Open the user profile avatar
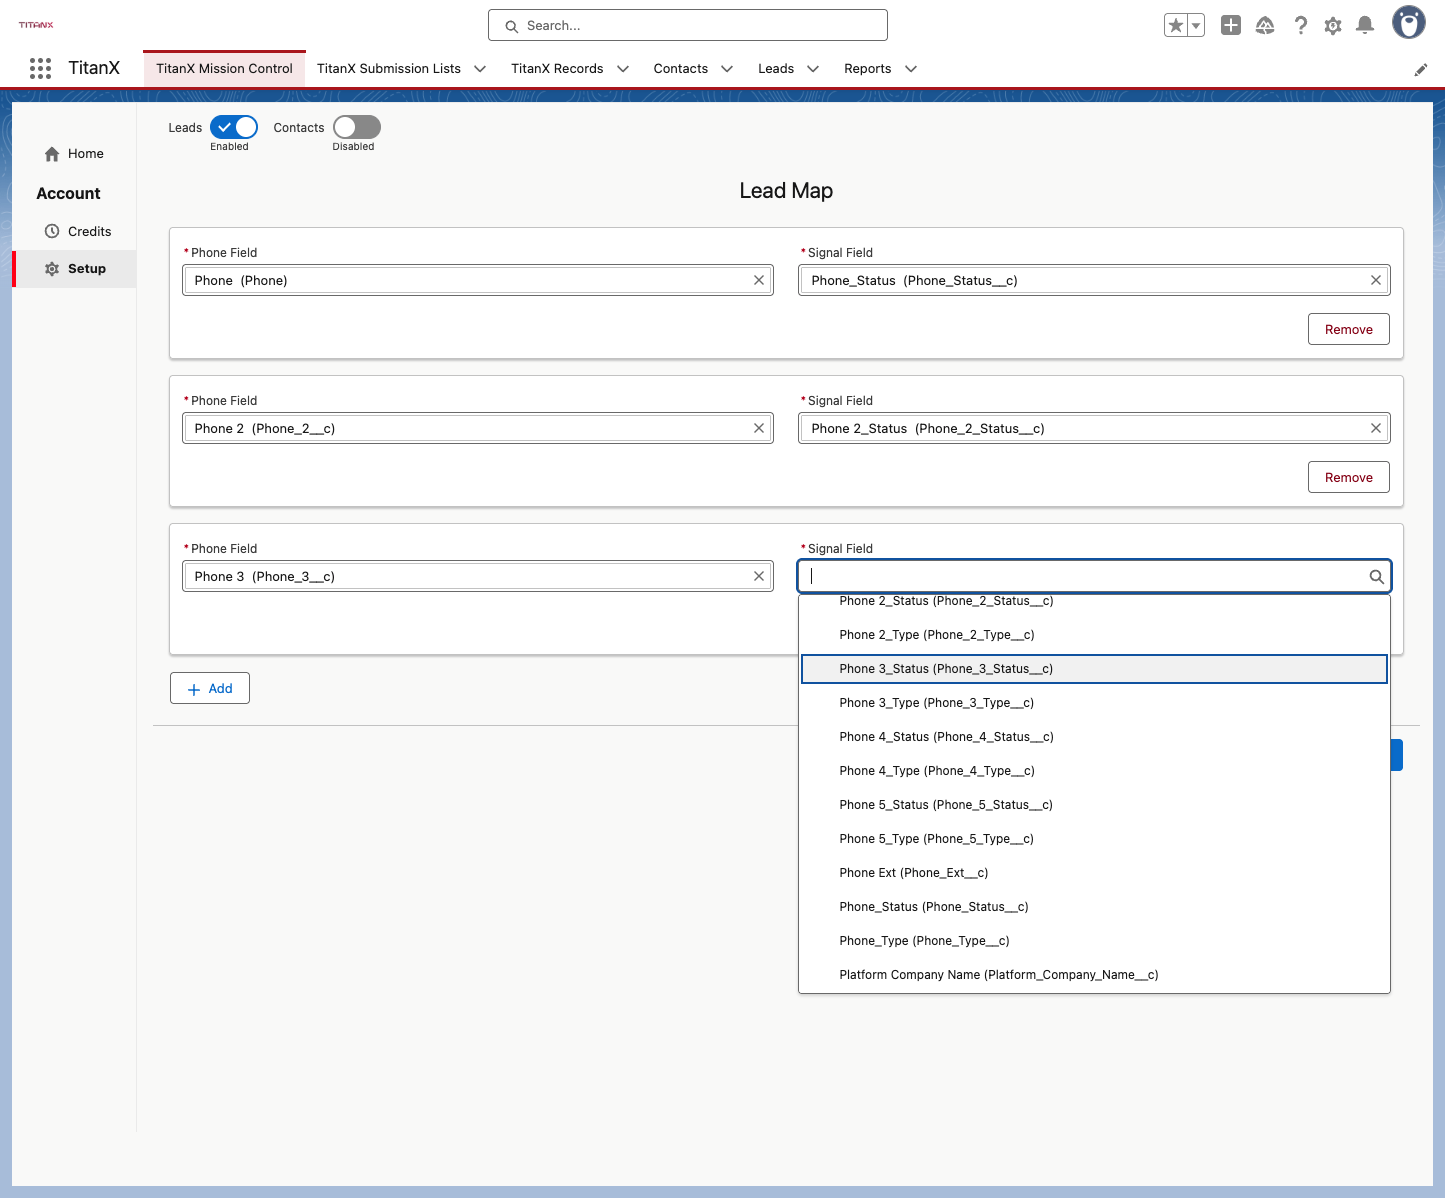 point(1409,22)
